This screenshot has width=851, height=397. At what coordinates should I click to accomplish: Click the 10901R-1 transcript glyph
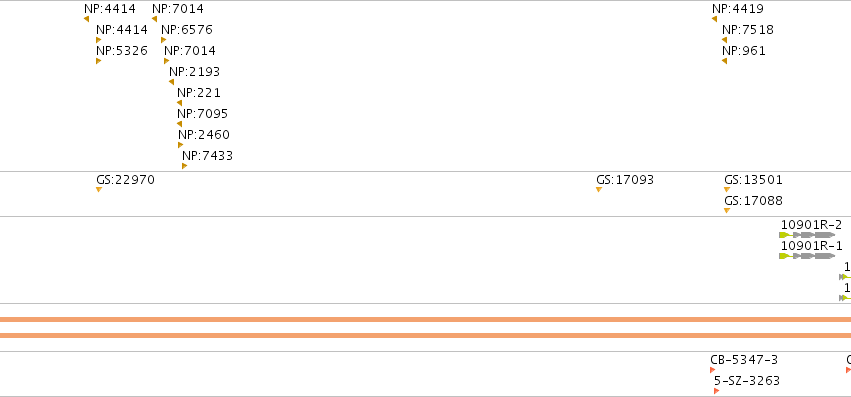[x=807, y=256]
